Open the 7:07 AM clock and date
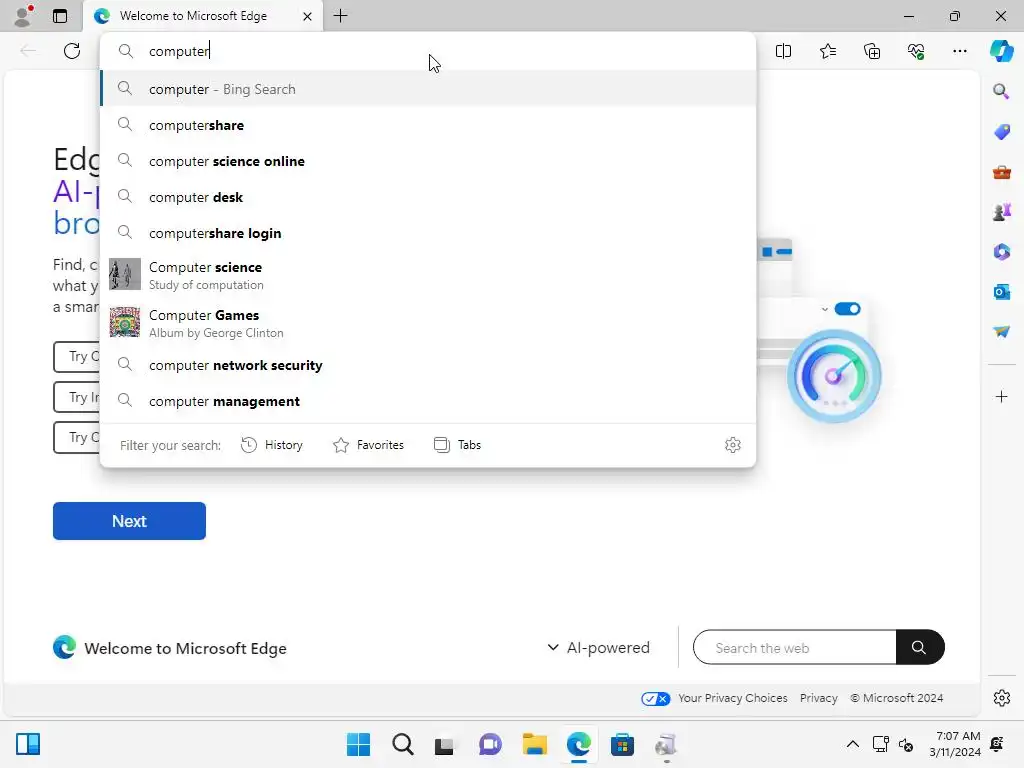The image size is (1024, 768). pos(955,744)
